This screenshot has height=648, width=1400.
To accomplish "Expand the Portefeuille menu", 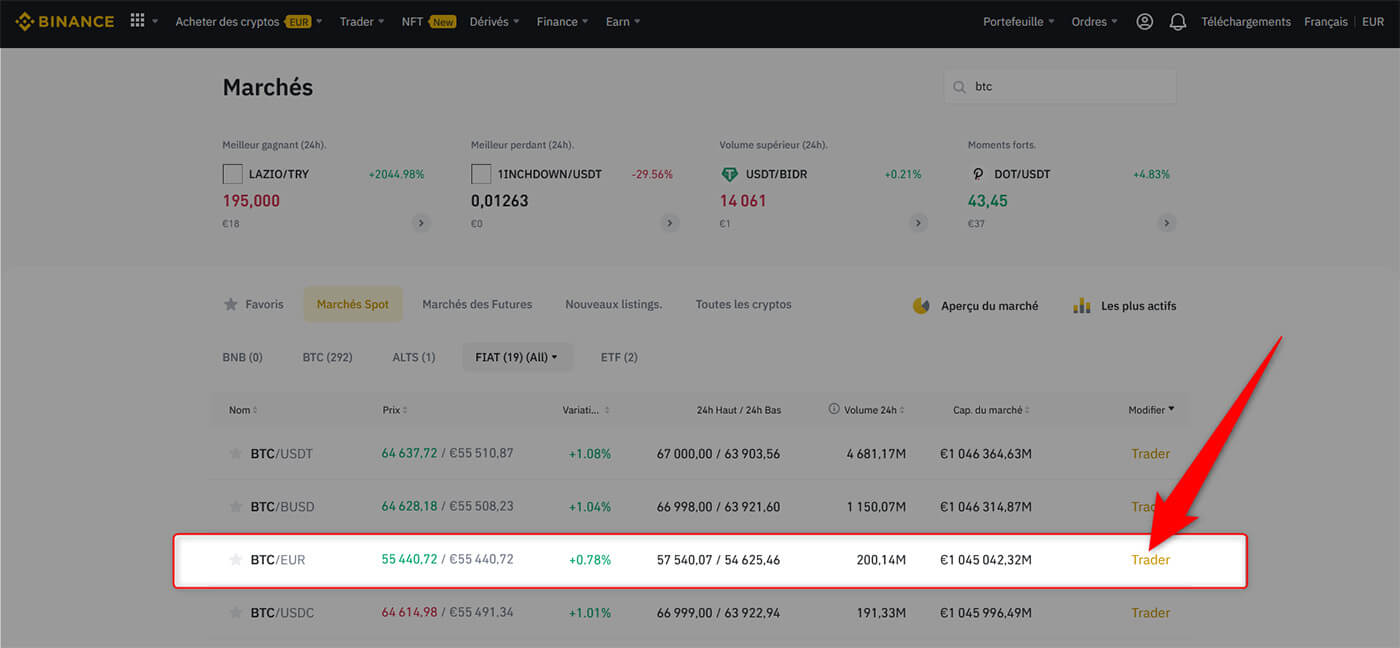I will (x=1019, y=21).
